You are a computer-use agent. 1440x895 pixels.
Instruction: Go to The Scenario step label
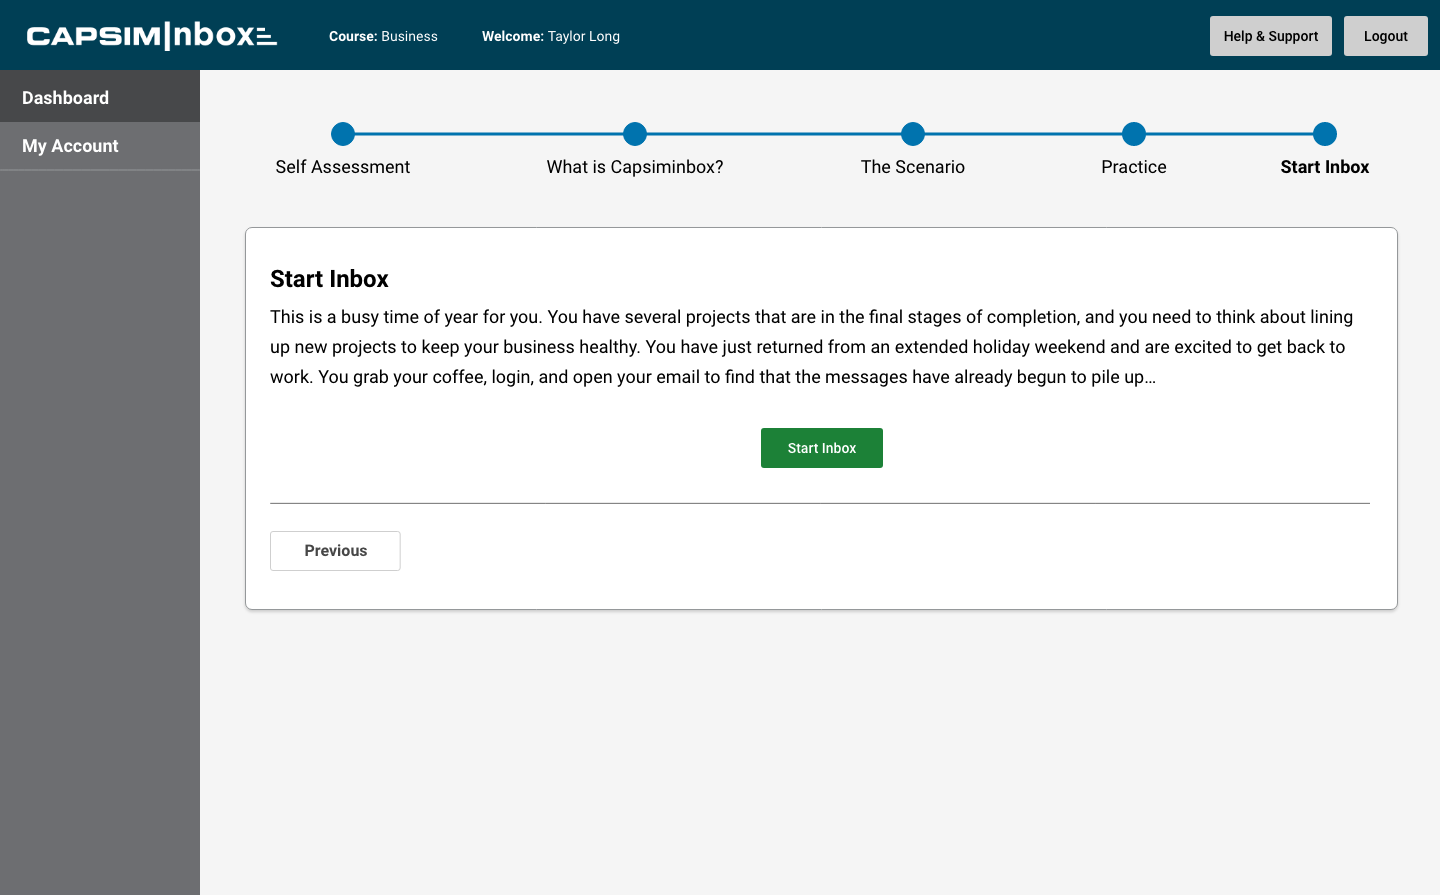pyautogui.click(x=913, y=167)
